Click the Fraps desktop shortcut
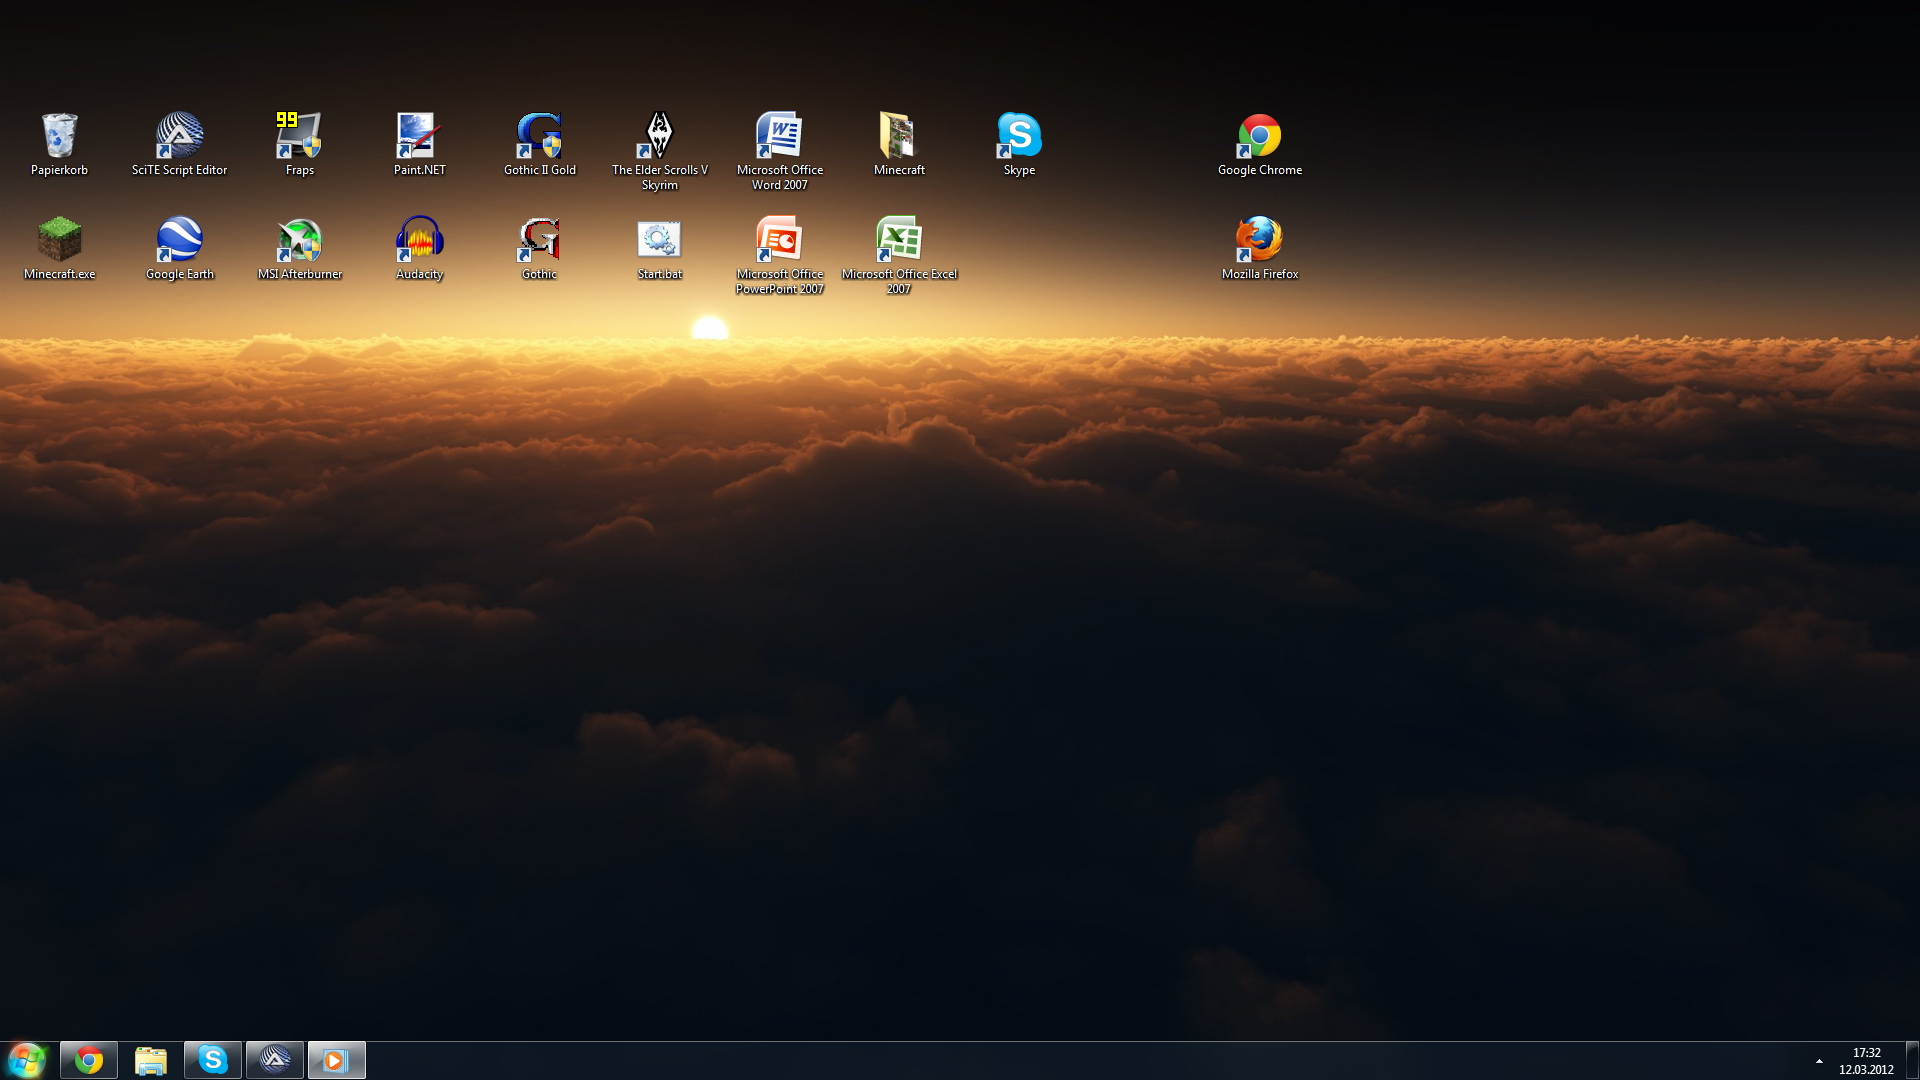 tap(299, 137)
